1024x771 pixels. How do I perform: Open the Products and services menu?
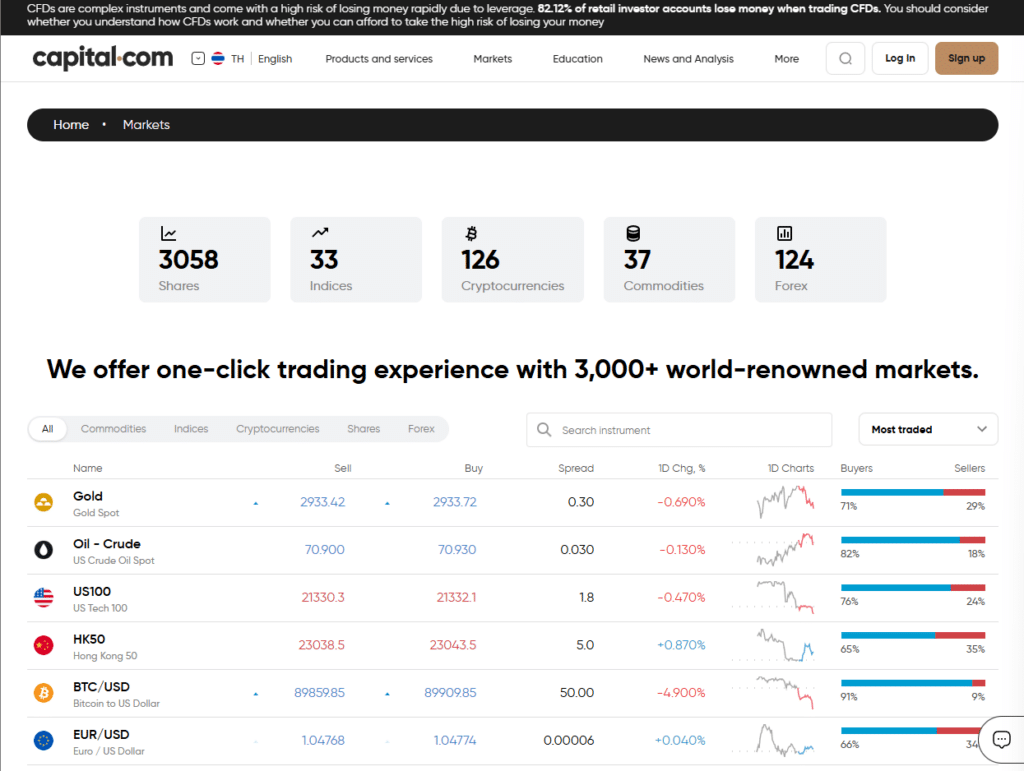click(379, 59)
